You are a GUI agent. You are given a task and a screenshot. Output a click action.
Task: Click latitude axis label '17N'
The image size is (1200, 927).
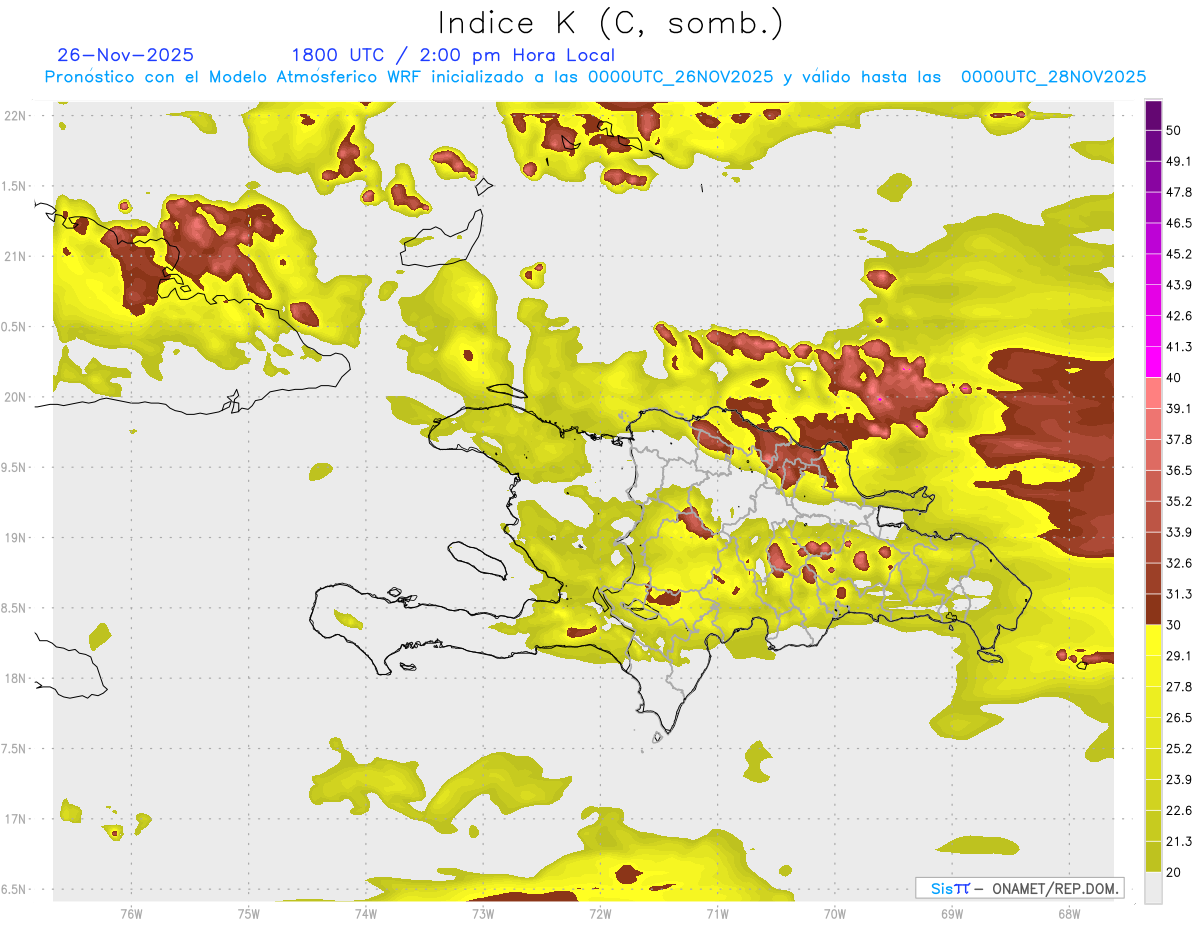click(x=15, y=819)
